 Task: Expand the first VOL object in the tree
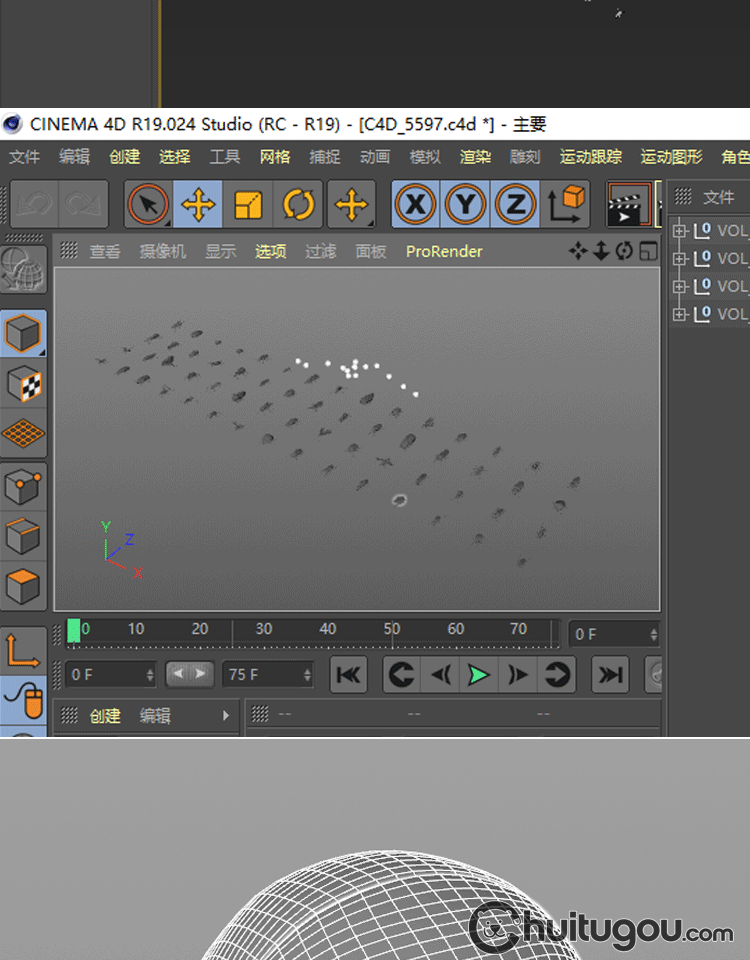pos(680,231)
